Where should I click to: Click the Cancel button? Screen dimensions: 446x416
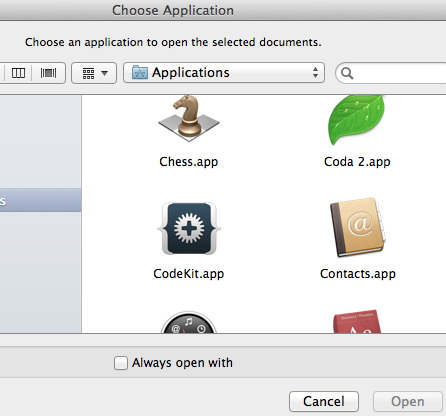tap(324, 401)
